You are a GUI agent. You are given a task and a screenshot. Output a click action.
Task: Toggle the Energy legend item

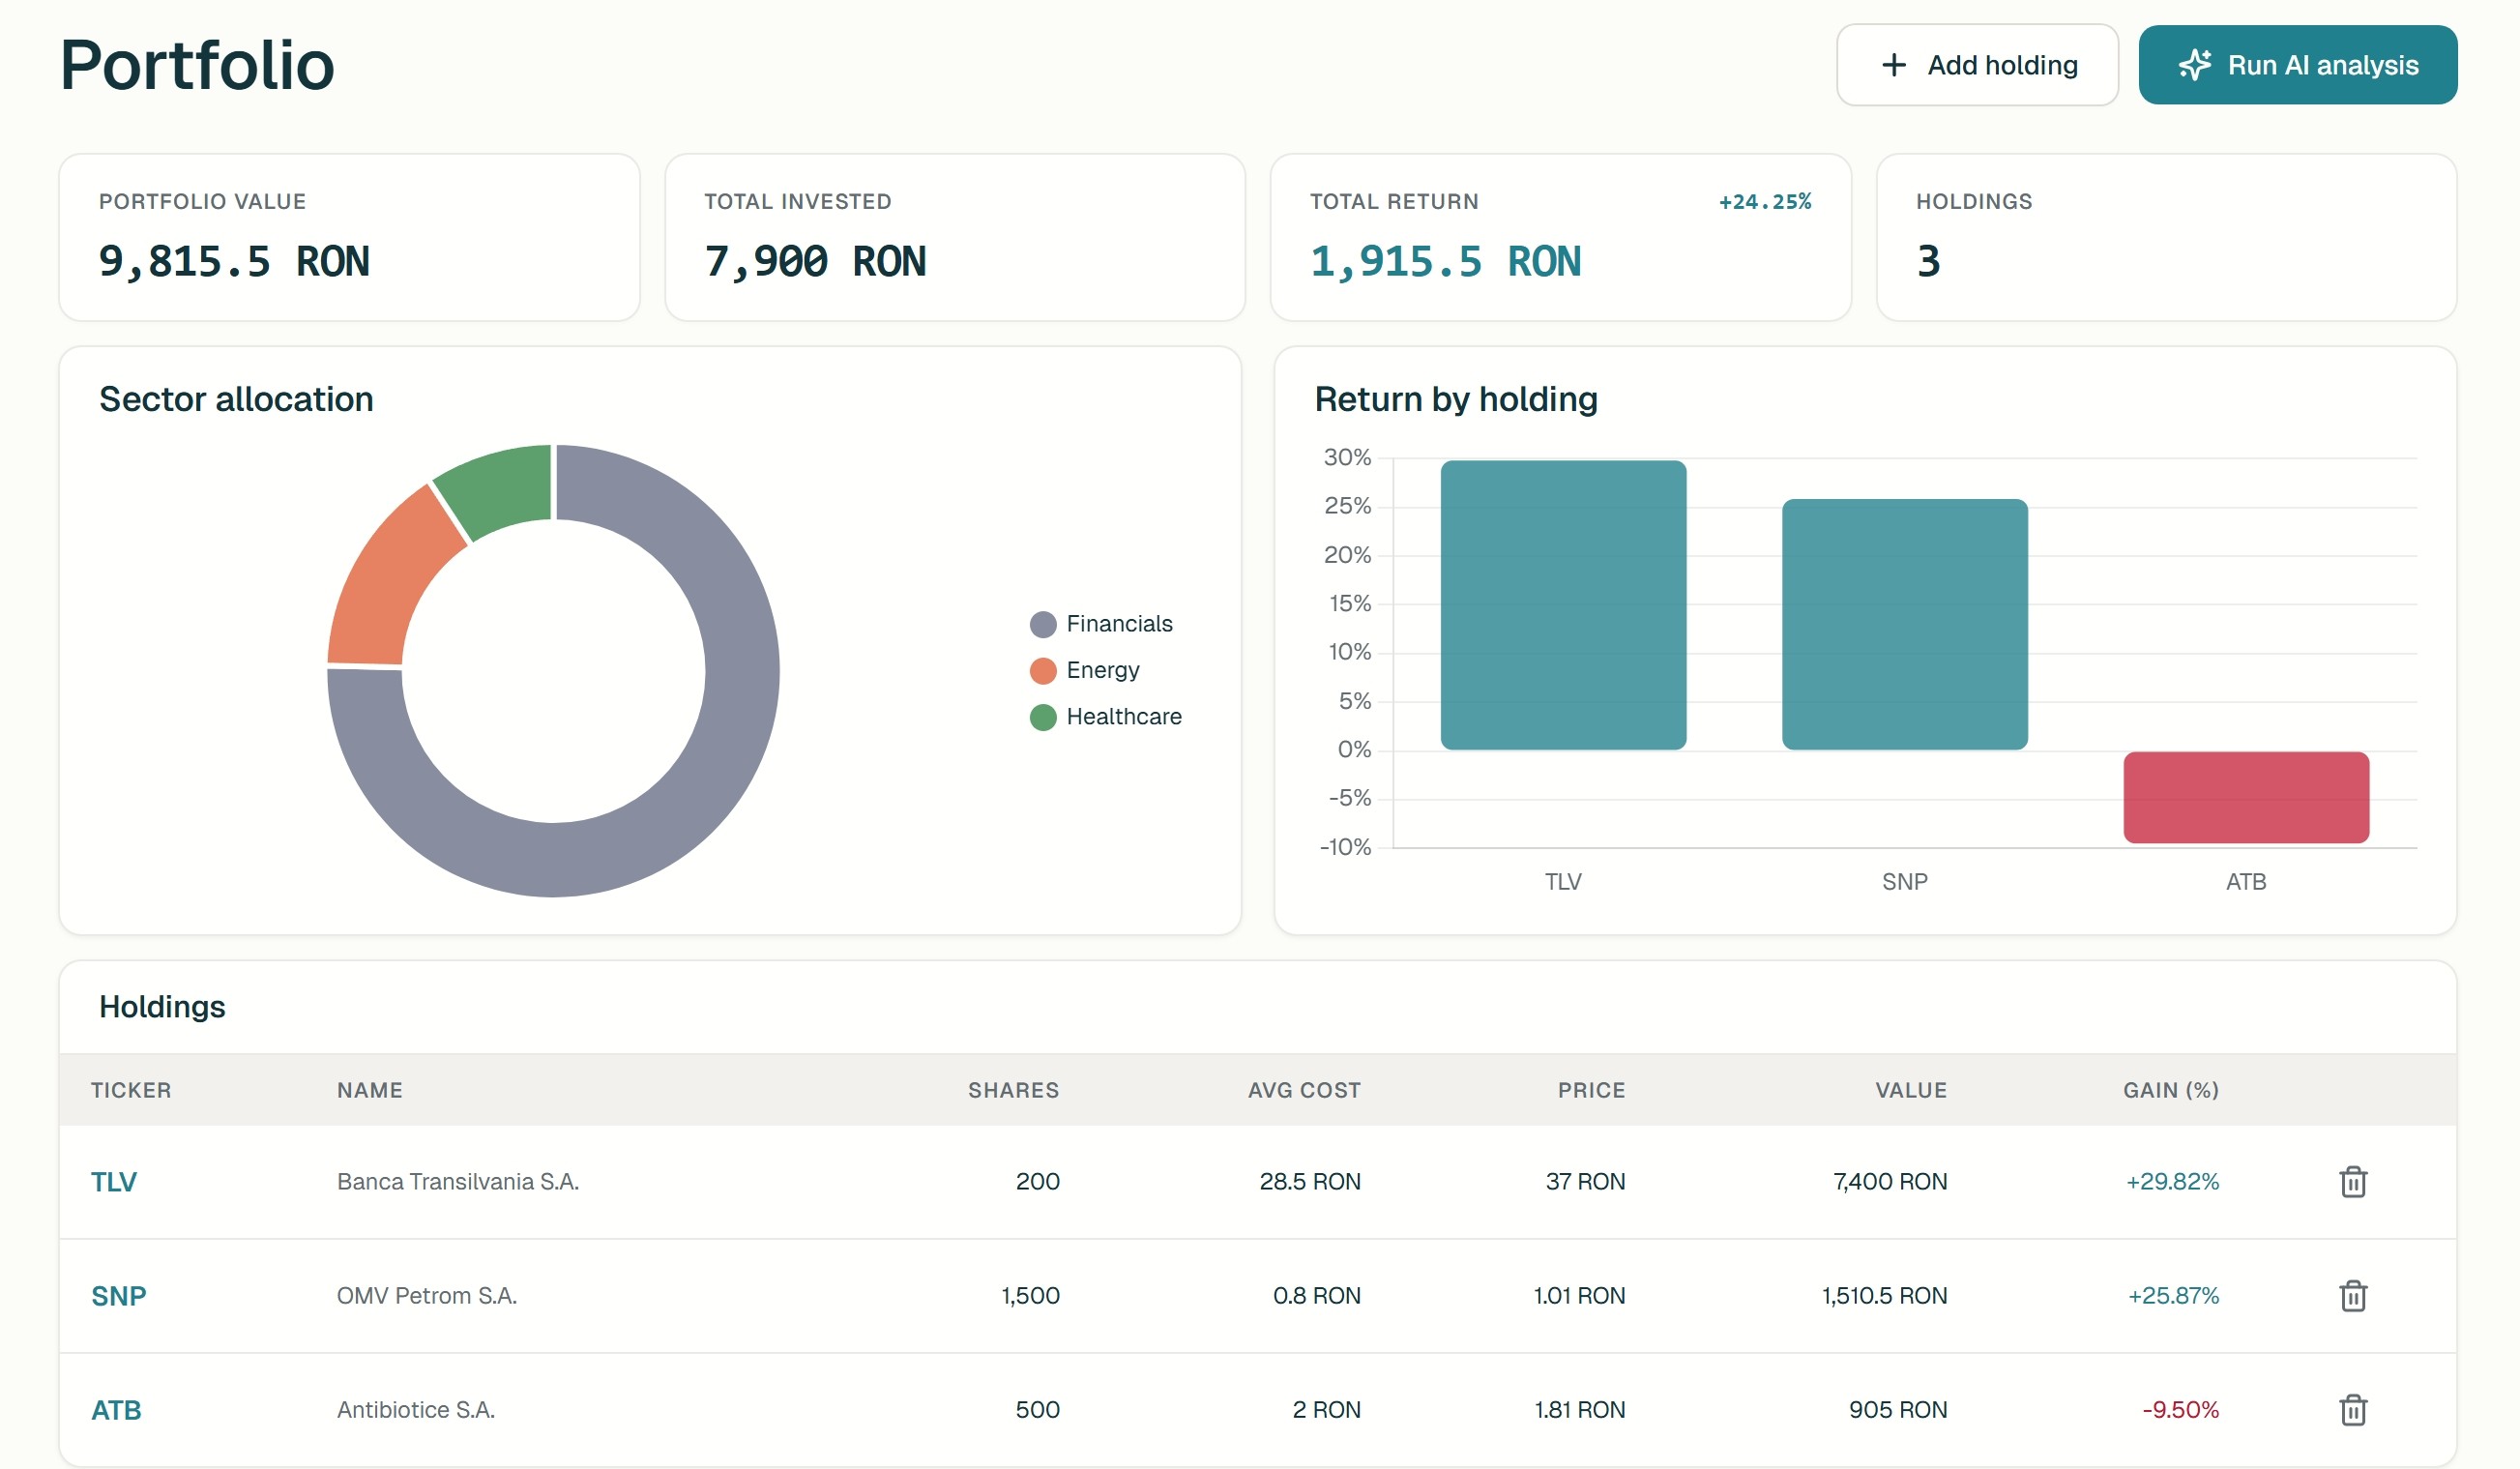1102,670
